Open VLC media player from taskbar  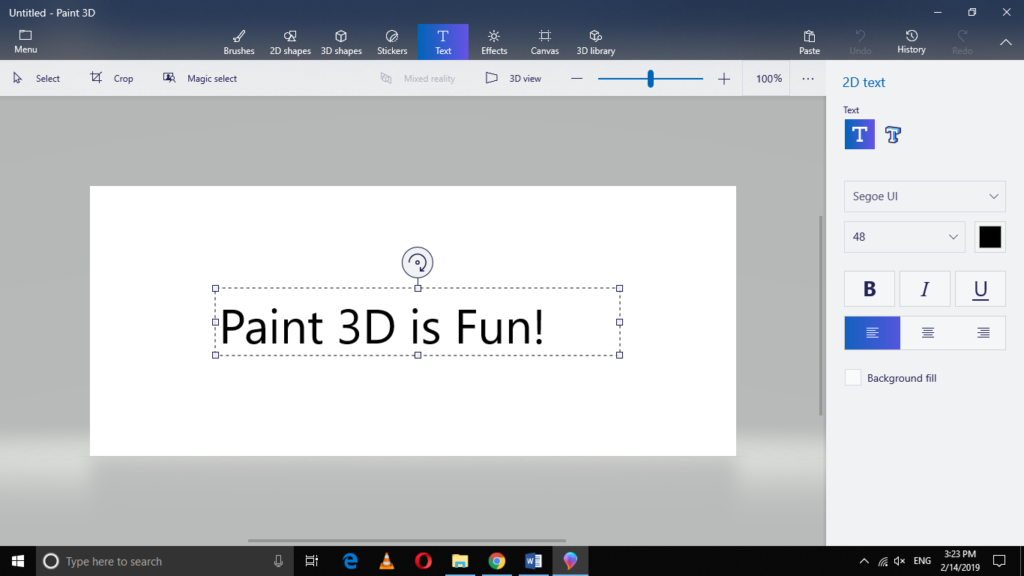coord(387,561)
